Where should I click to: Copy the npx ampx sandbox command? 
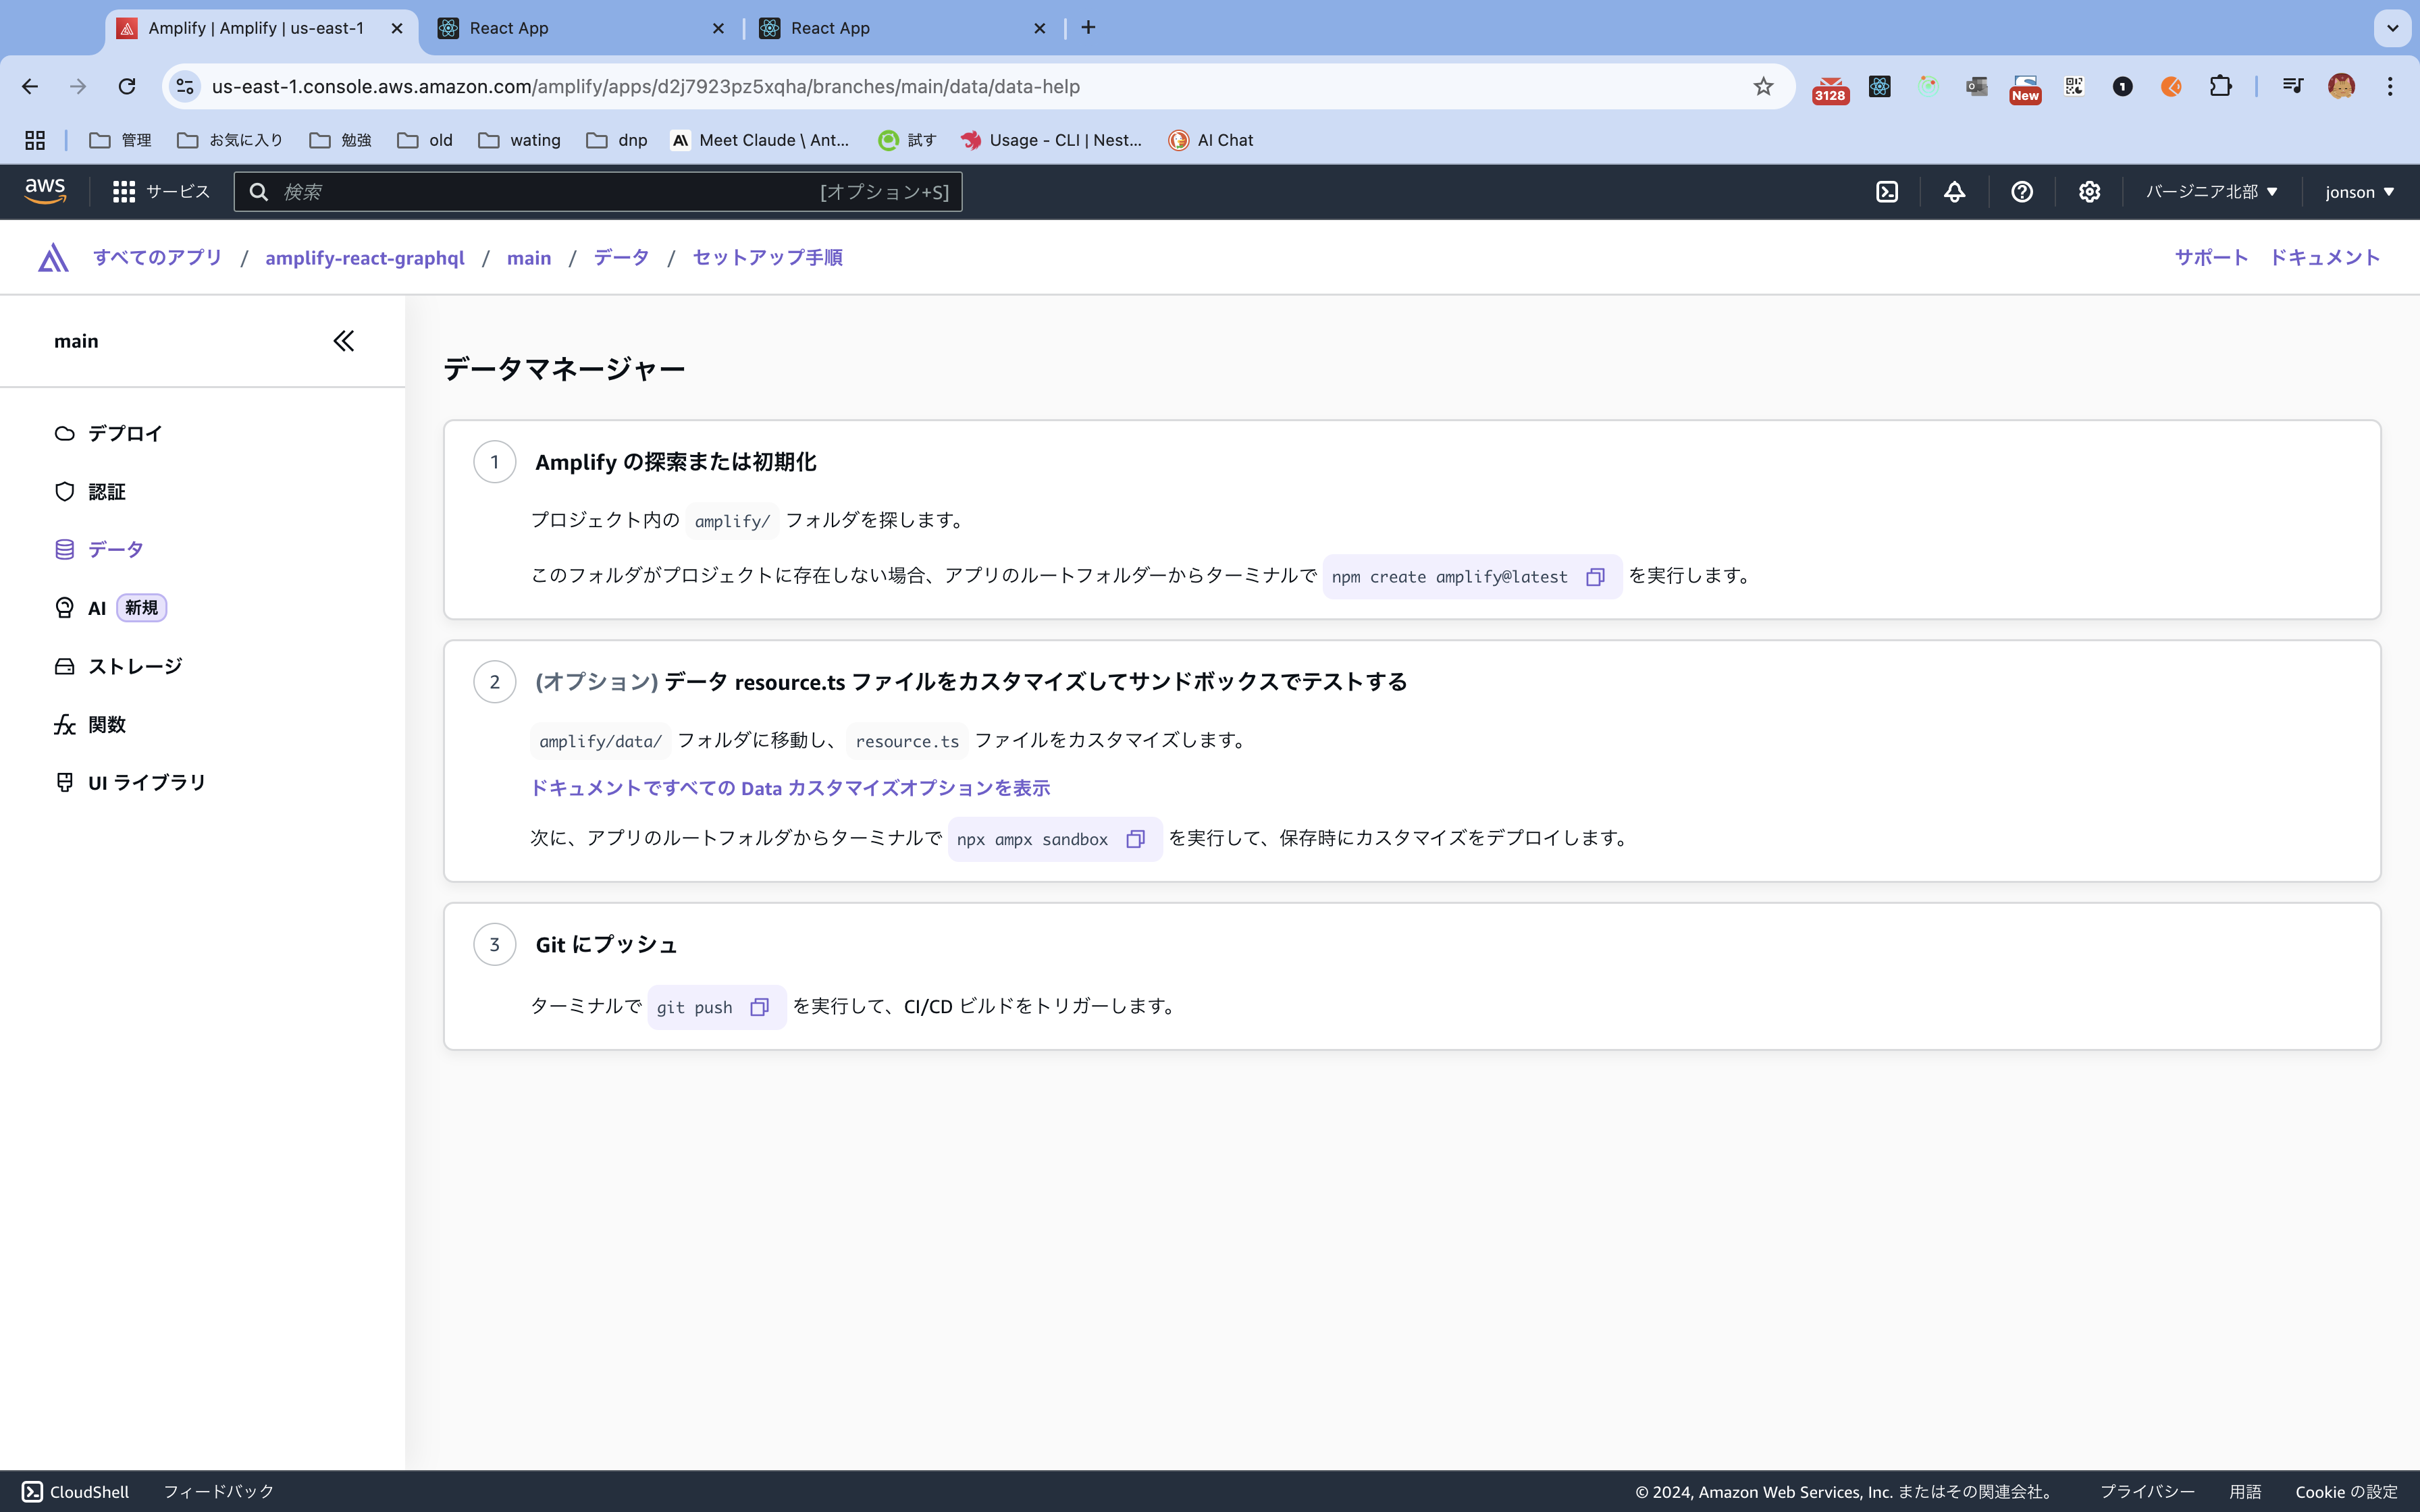[1136, 839]
